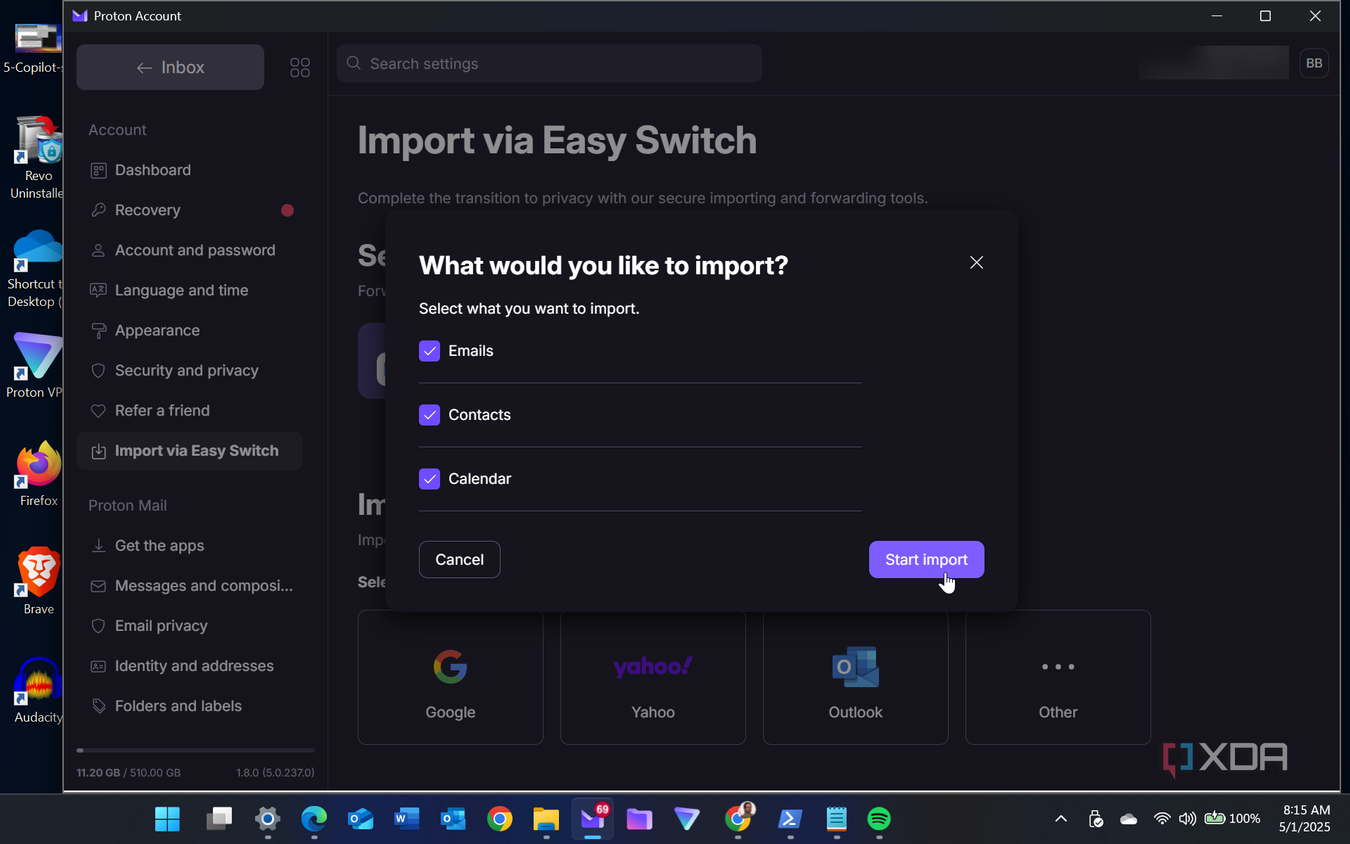Uncheck the Emails checkbox
Viewport: 1350px width, 844px height.
click(429, 351)
